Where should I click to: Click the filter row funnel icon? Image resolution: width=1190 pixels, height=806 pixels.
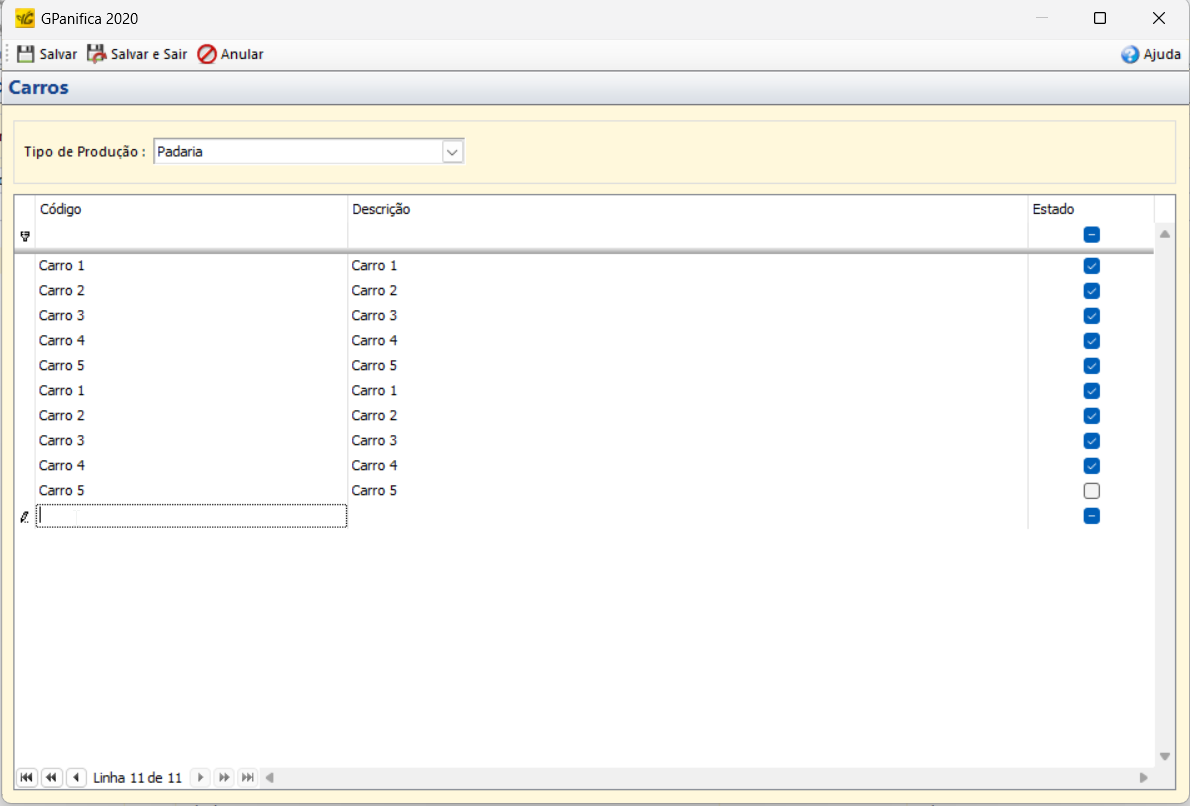tap(25, 236)
